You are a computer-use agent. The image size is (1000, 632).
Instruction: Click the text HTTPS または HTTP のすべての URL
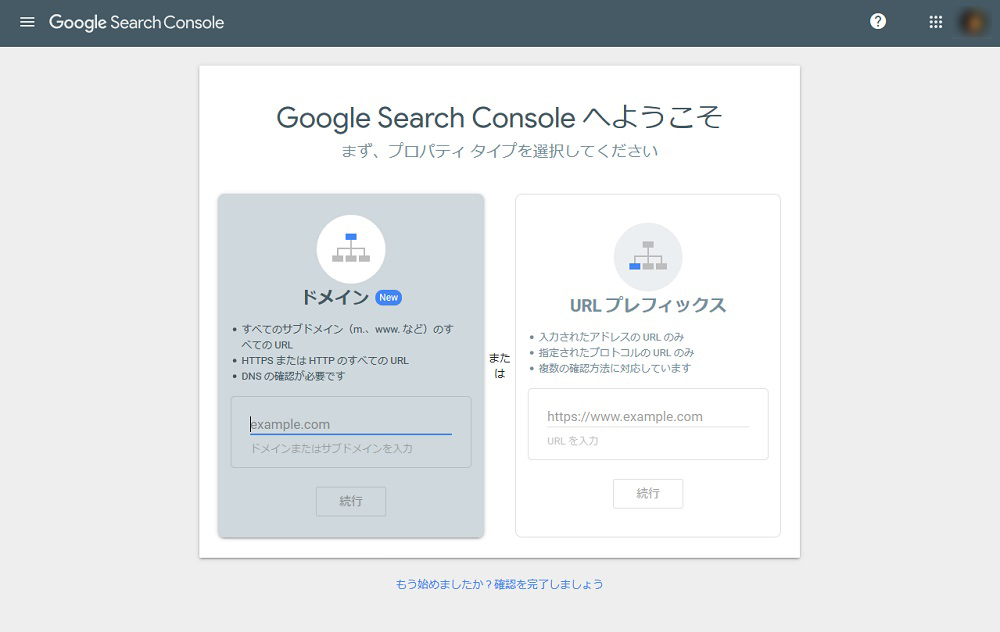[x=325, y=360]
